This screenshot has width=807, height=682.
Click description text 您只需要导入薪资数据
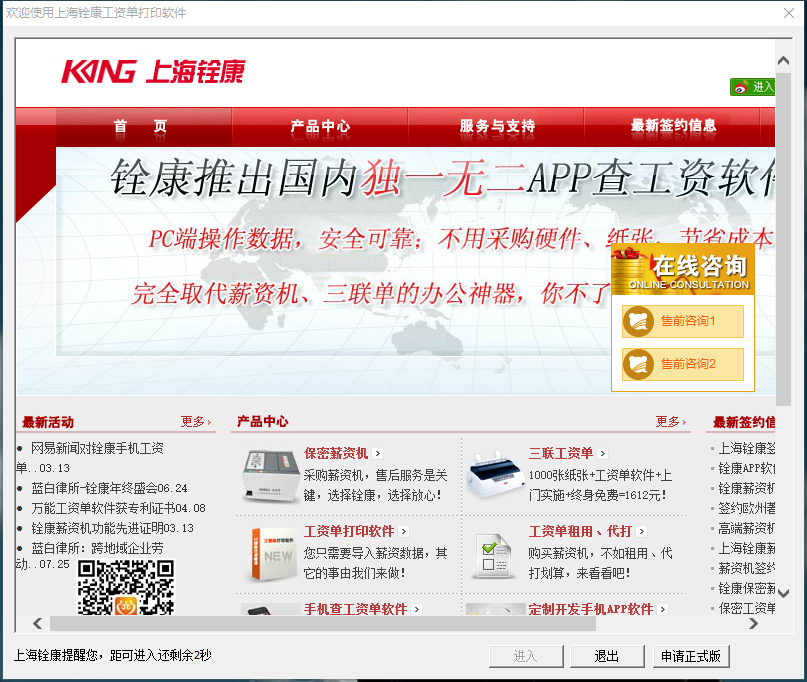(375, 563)
